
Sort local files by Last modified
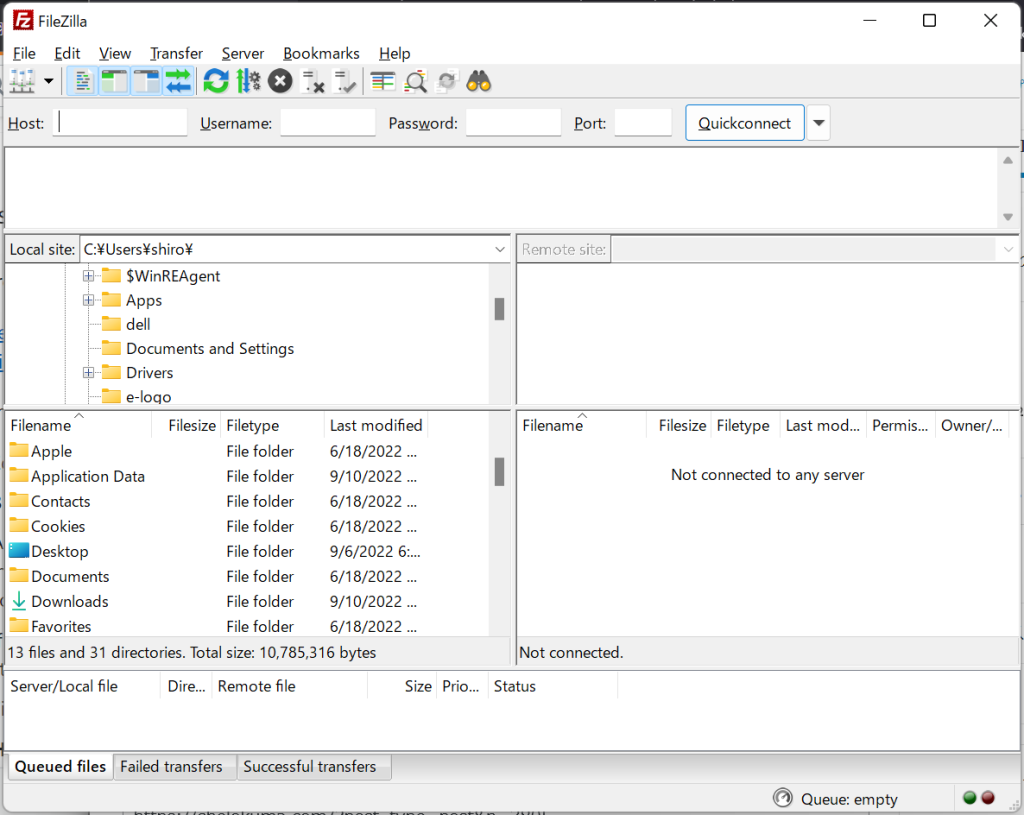tap(376, 426)
